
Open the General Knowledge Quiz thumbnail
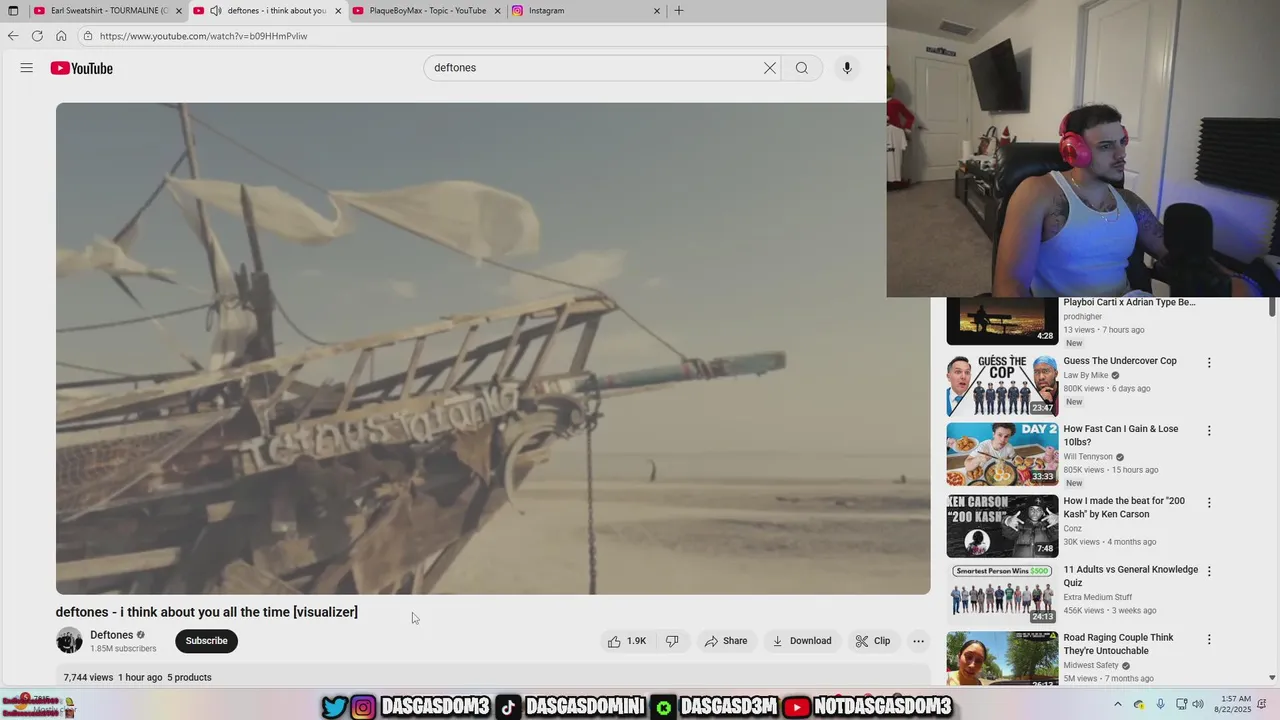(1002, 594)
